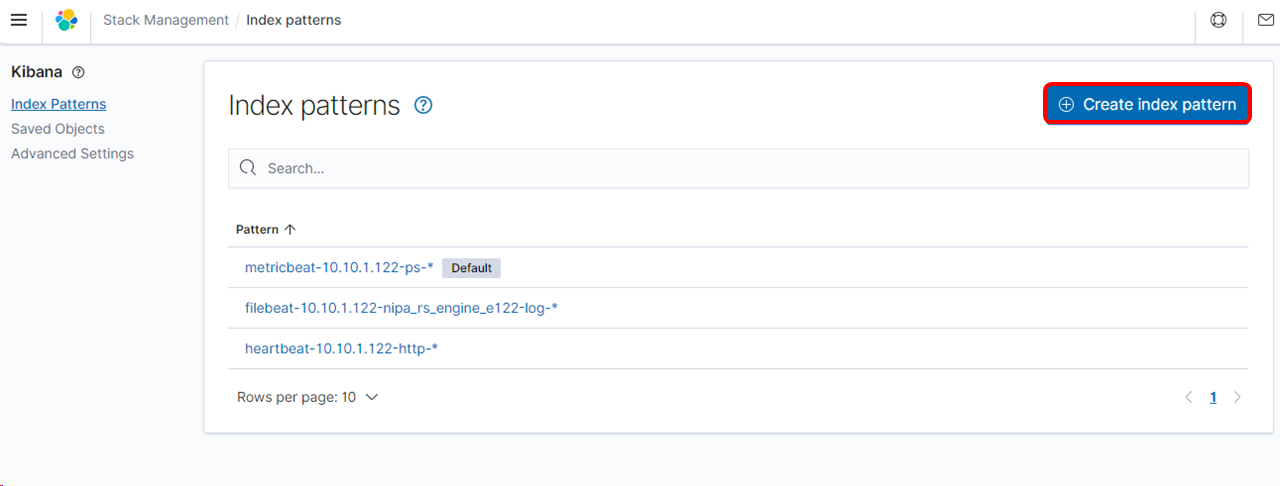Click the magnifier icon in search box
1280x486 pixels.
click(x=248, y=168)
